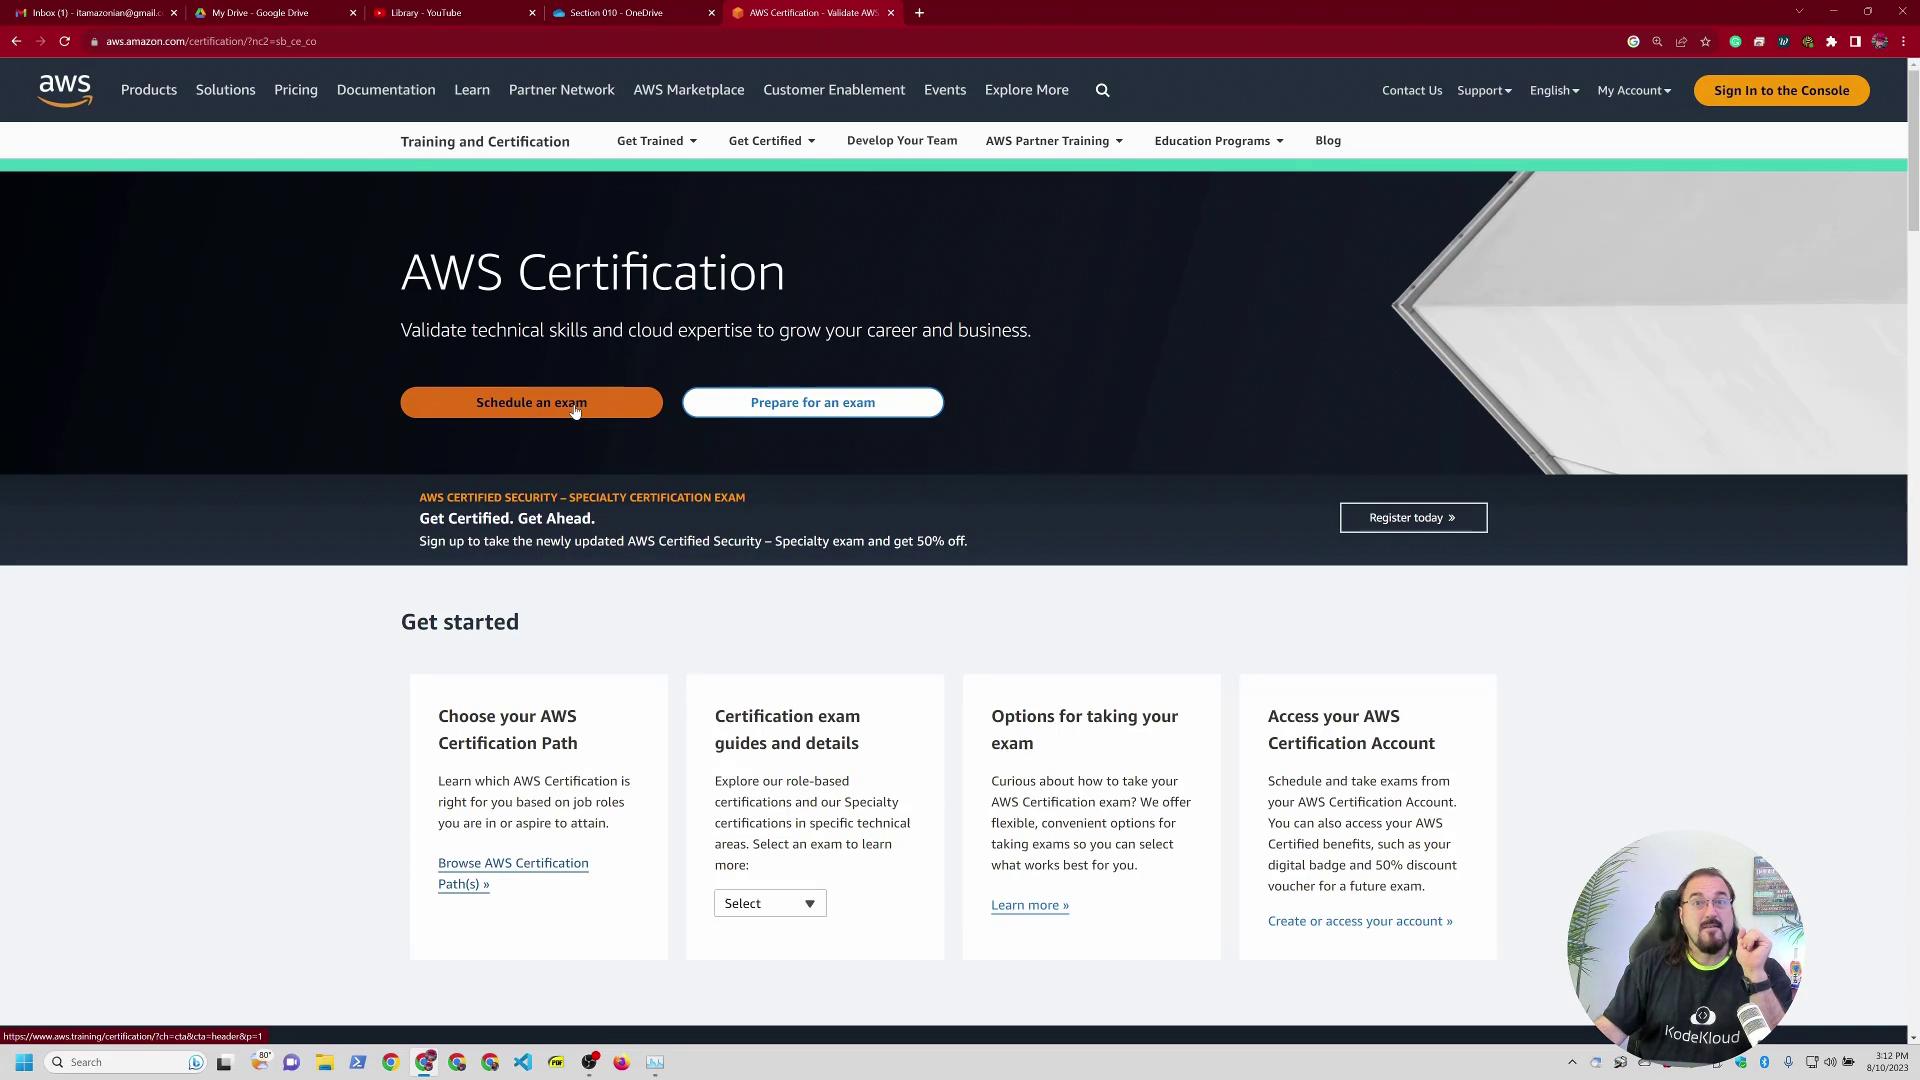This screenshot has height=1080, width=1920.
Task: Click the Prepare for an exam button
Action: [x=812, y=402]
